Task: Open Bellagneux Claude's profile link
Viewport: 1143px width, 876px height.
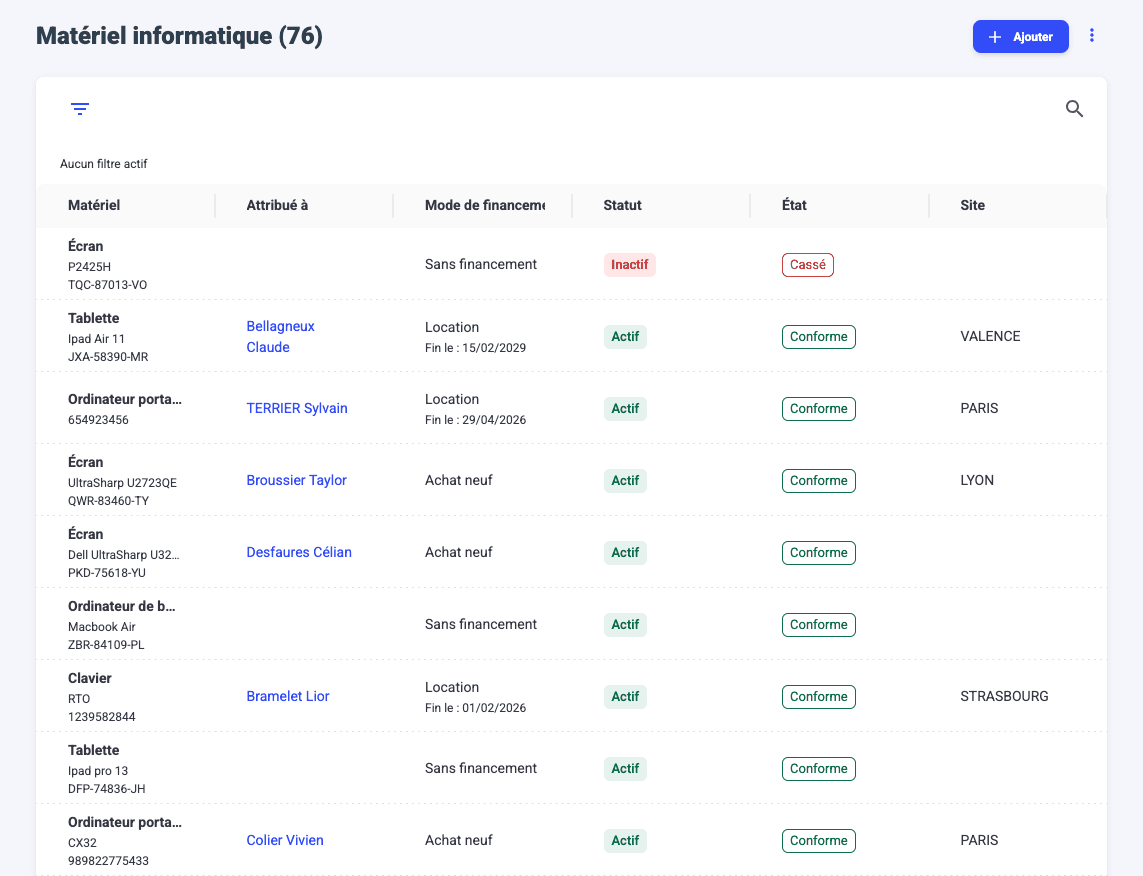Action: tap(281, 337)
